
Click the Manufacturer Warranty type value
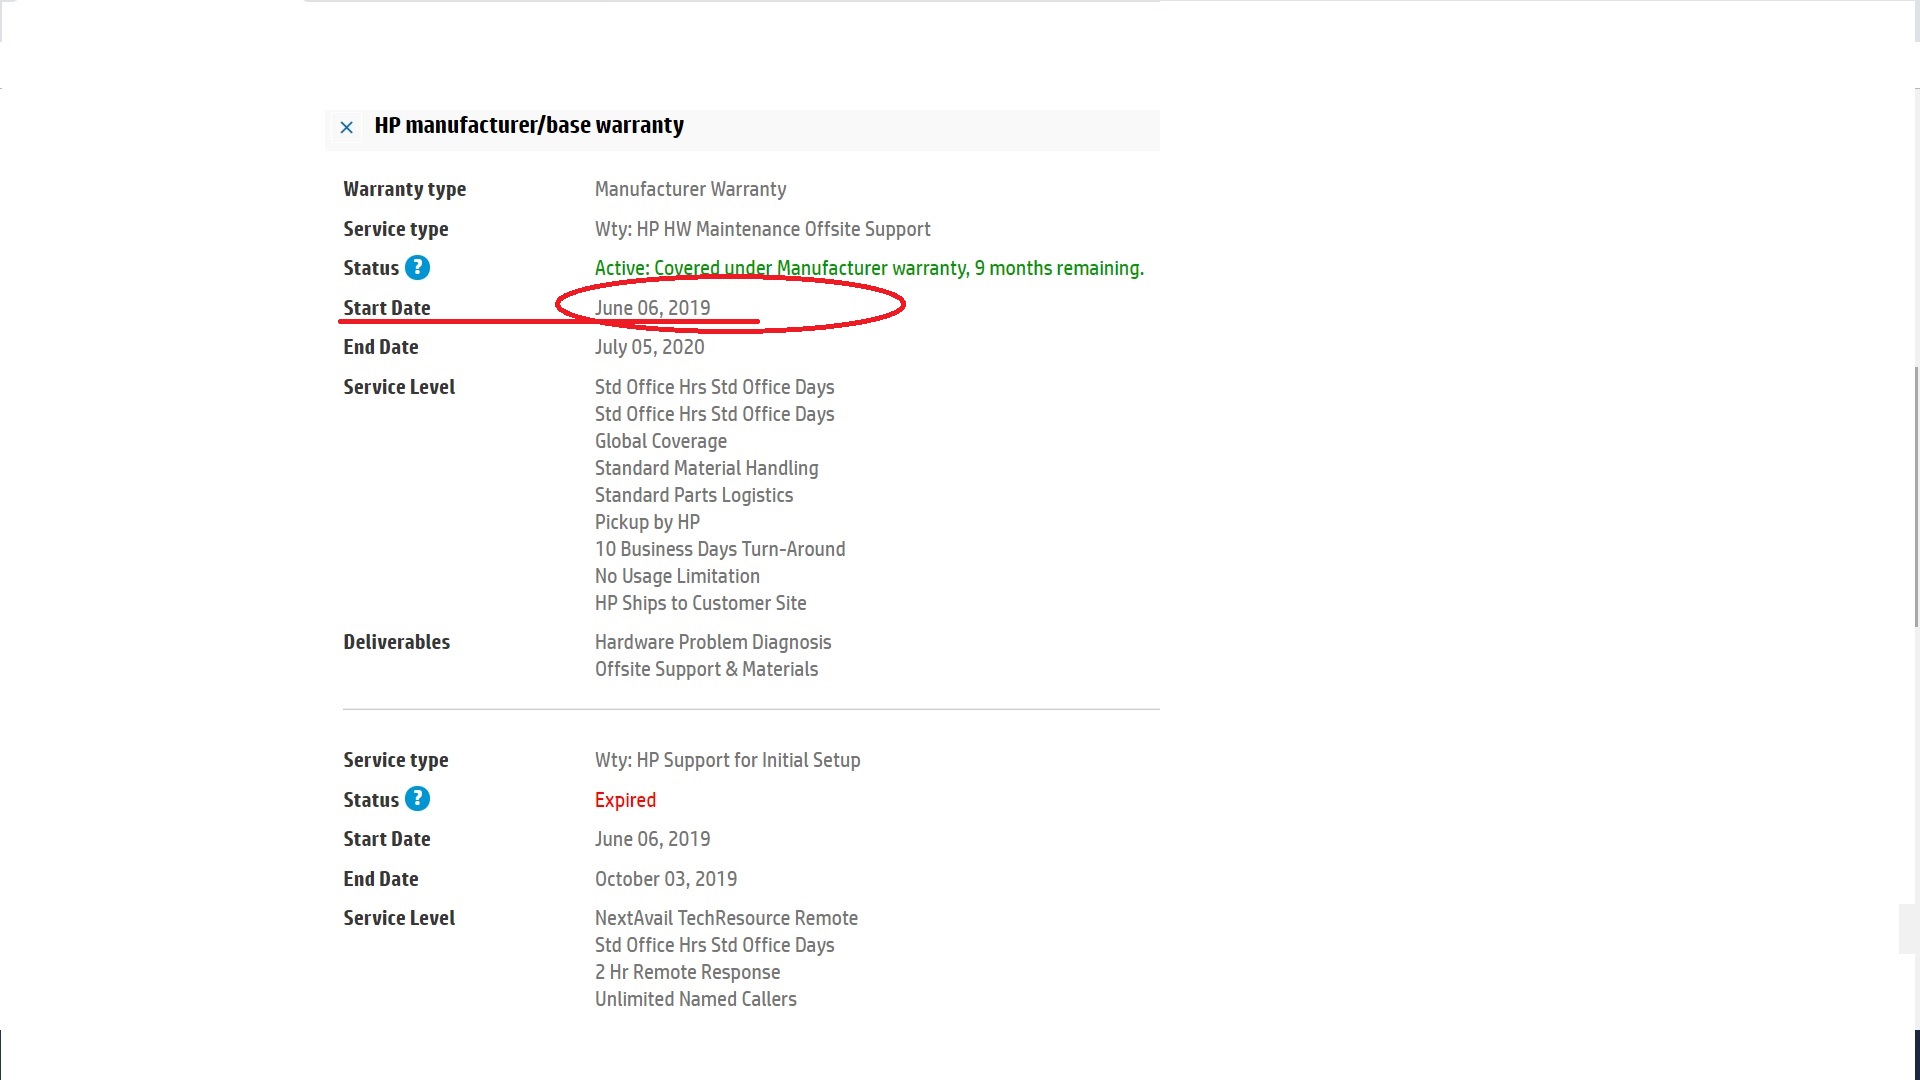[x=690, y=189]
